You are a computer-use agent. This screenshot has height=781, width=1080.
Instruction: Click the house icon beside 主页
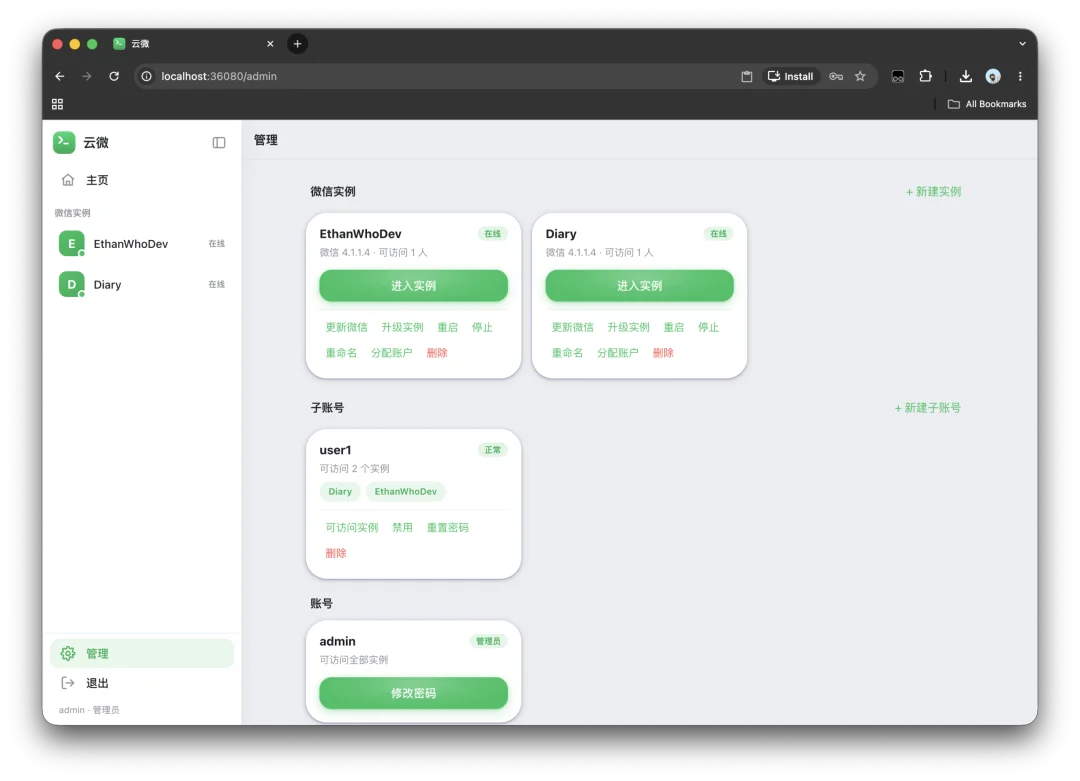[x=68, y=180]
